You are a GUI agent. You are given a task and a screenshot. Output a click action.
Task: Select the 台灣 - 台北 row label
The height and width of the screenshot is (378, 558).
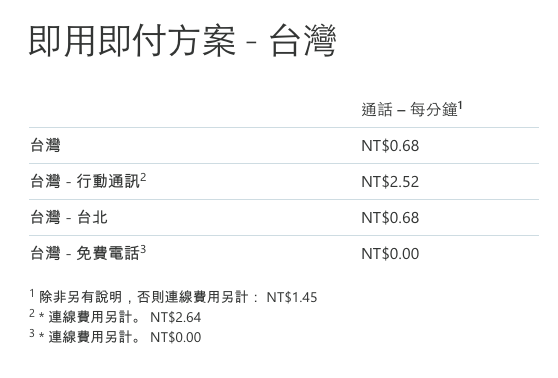(69, 217)
